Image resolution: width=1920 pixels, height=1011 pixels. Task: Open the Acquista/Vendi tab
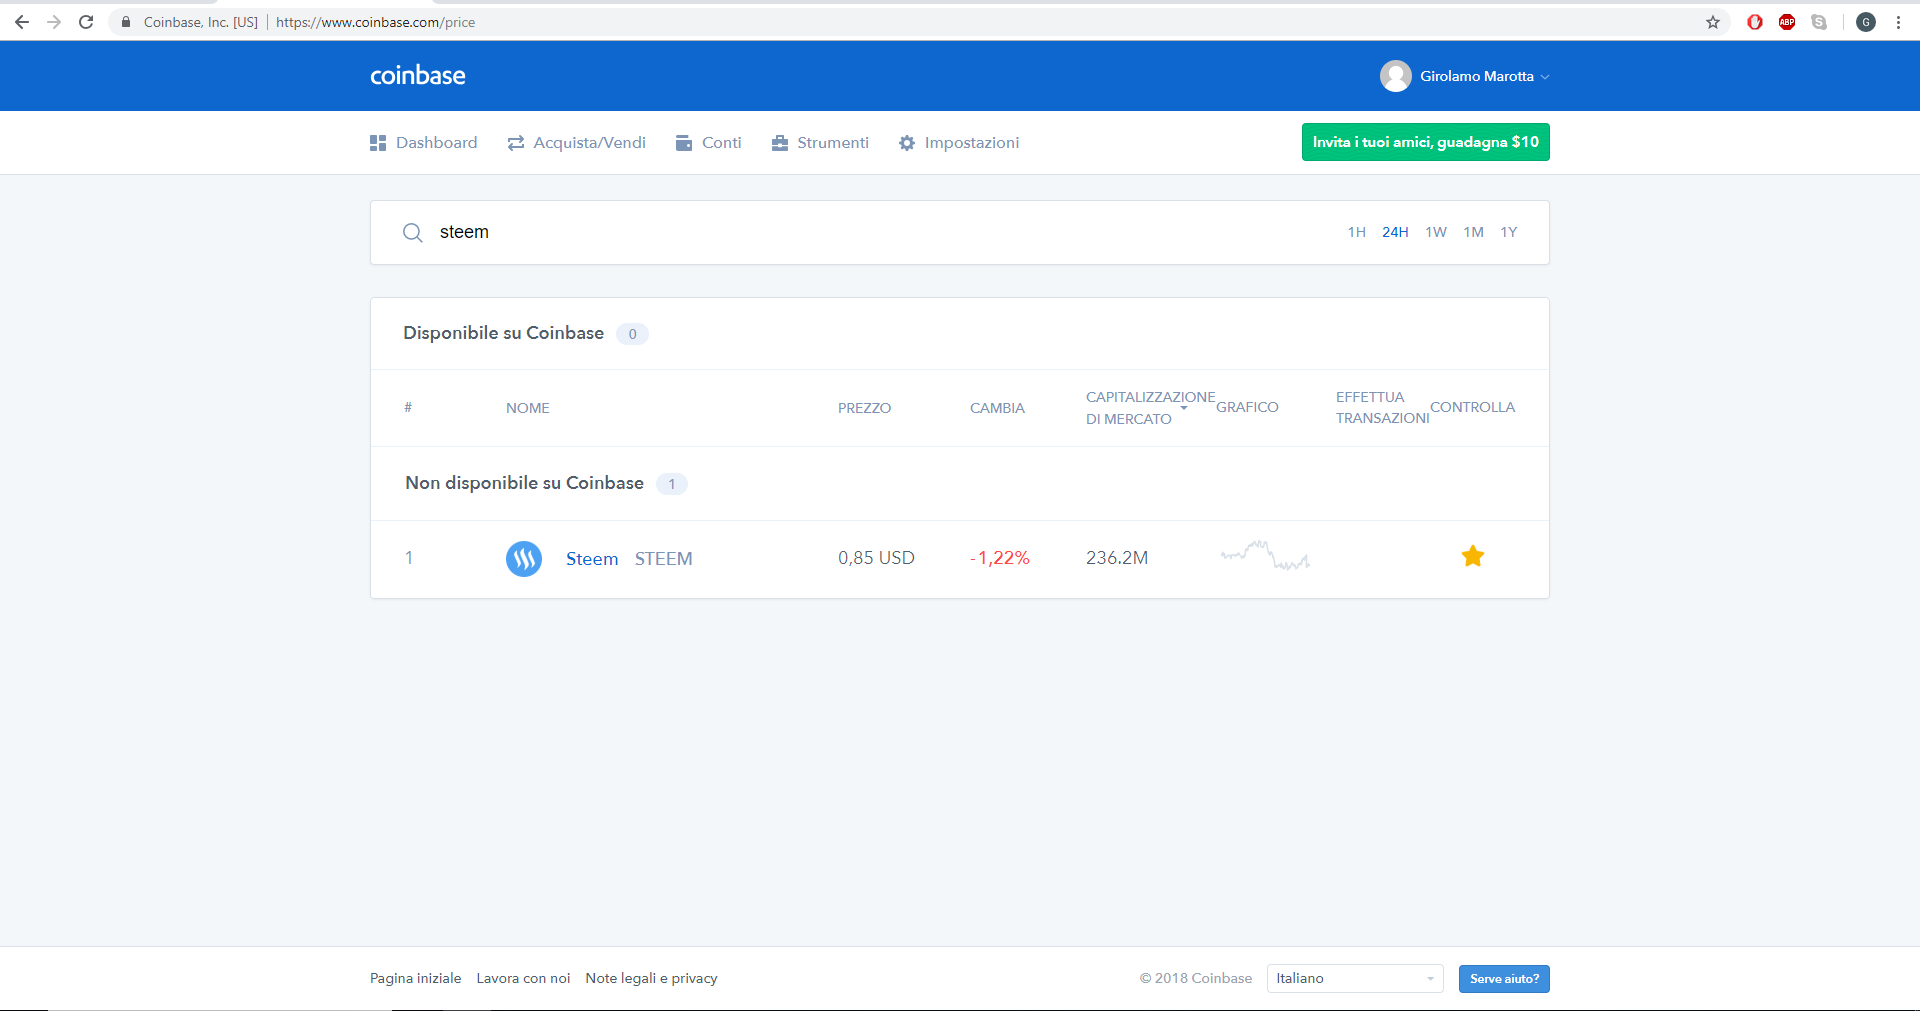coord(577,143)
